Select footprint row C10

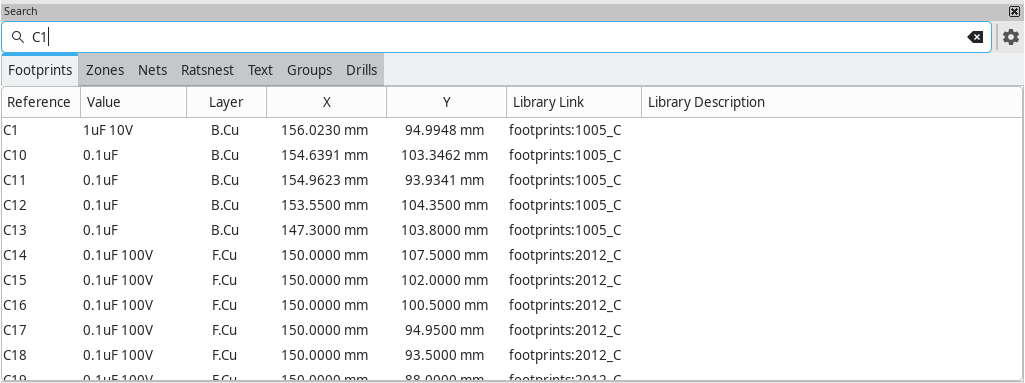click(512, 155)
